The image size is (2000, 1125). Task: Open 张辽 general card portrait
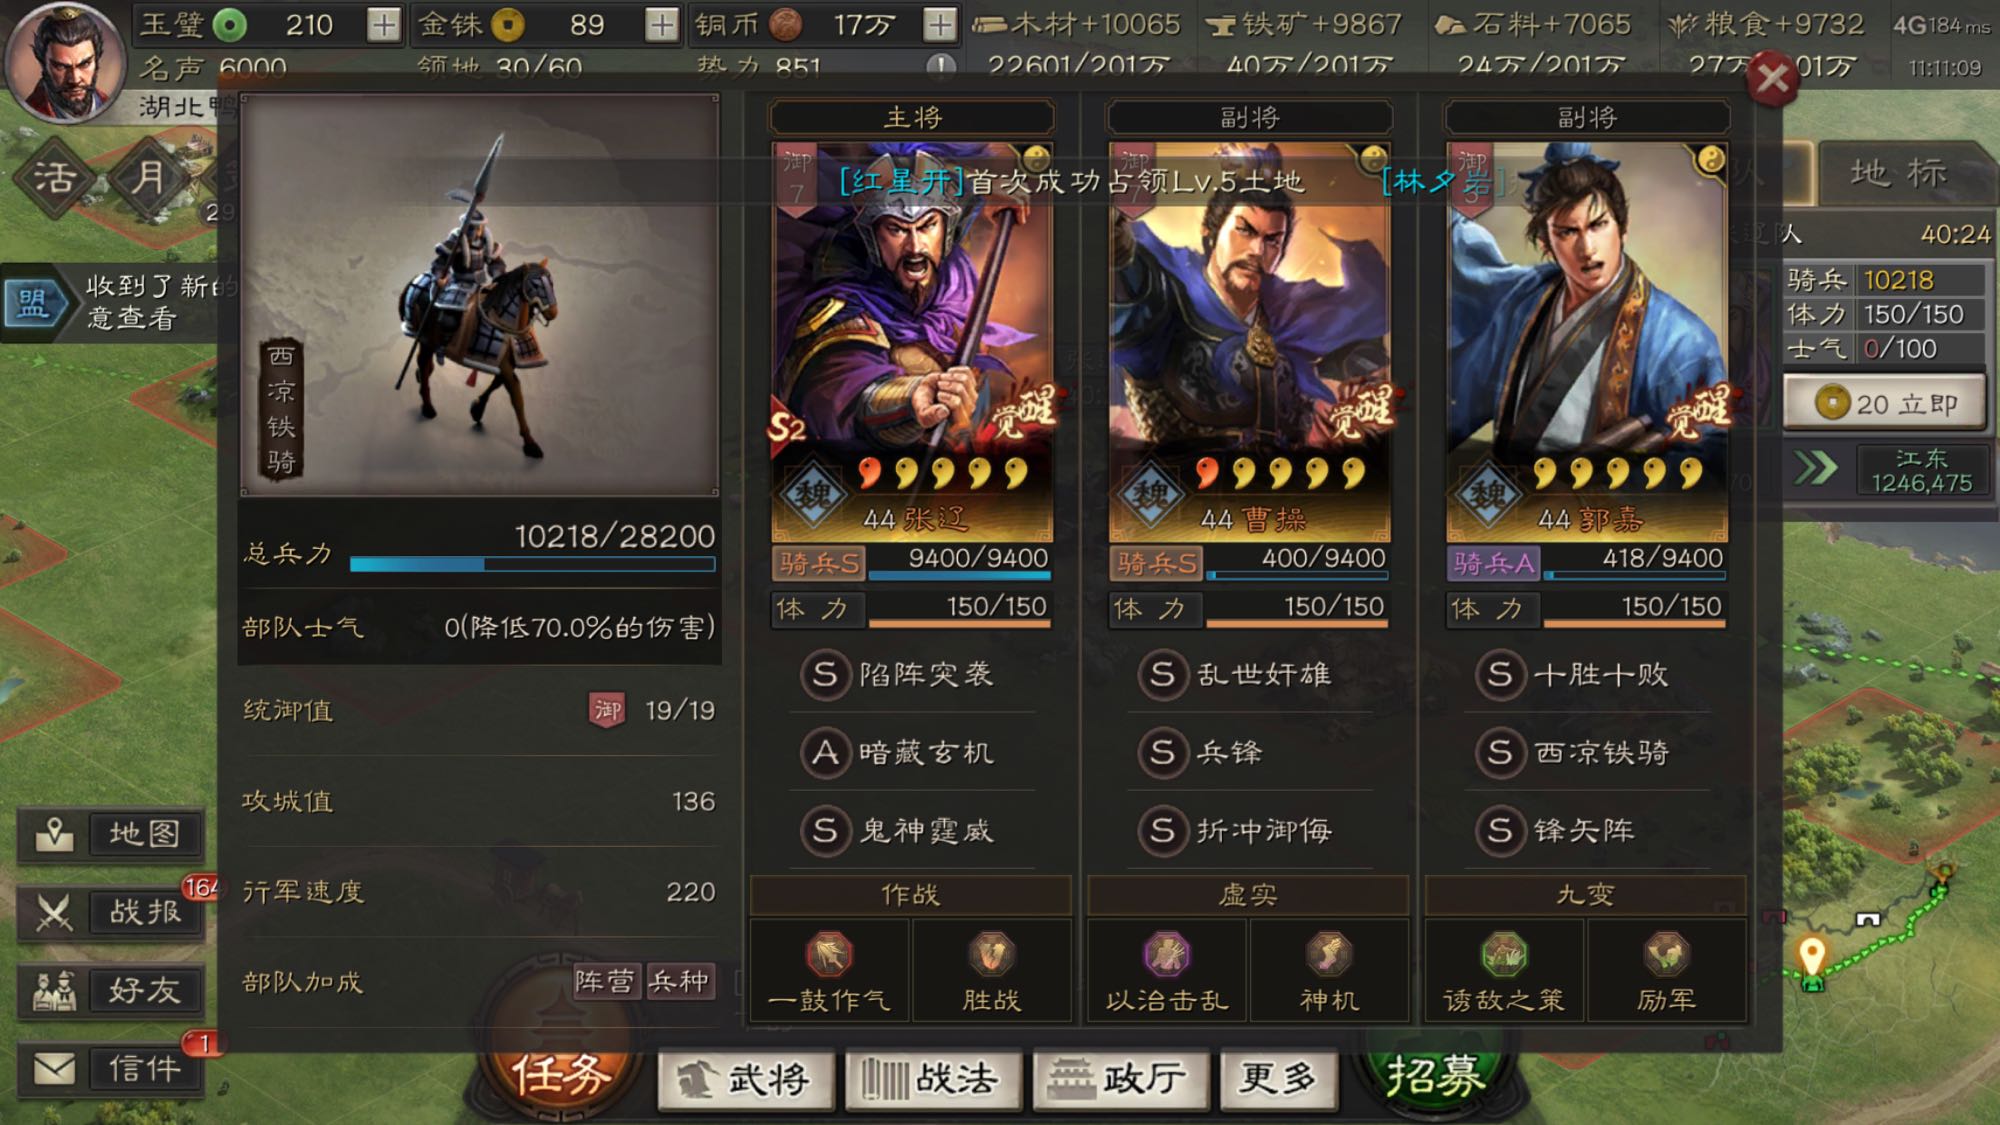click(x=912, y=341)
